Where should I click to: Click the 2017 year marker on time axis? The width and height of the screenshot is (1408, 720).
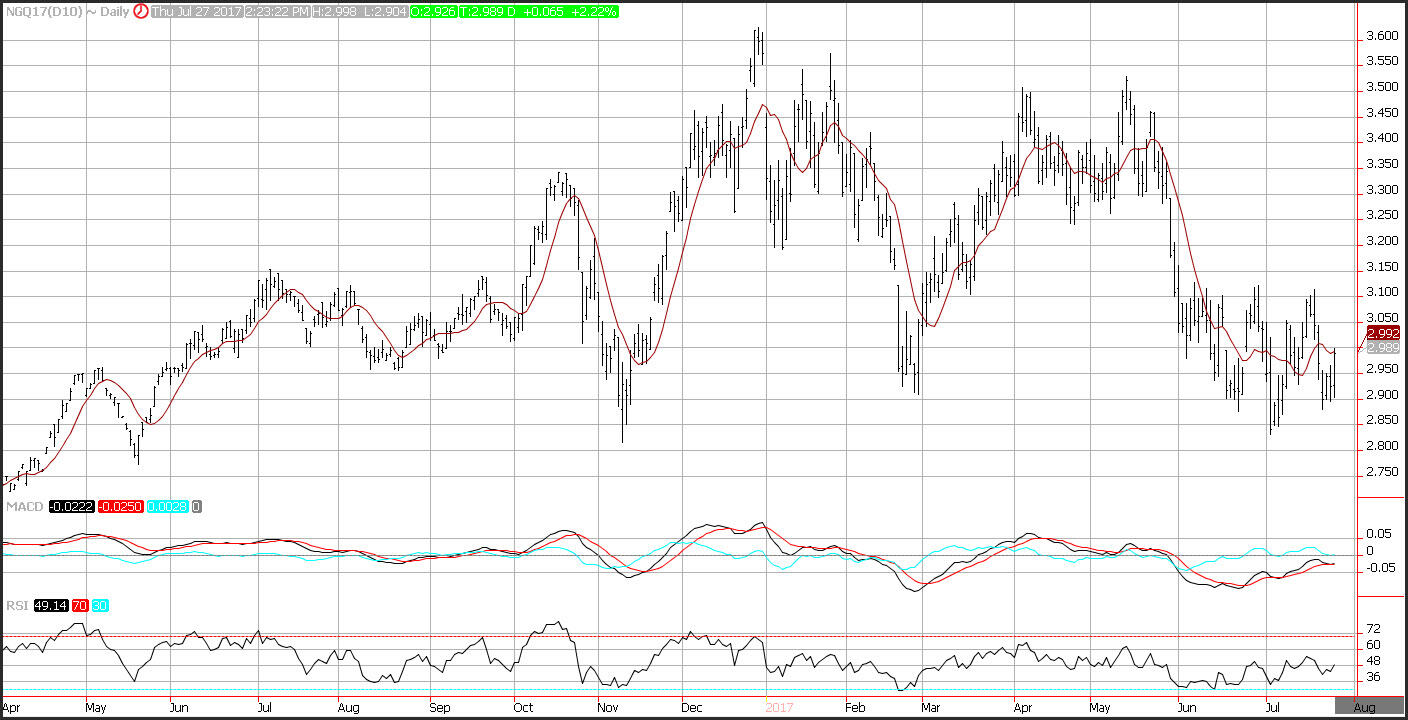click(x=780, y=707)
